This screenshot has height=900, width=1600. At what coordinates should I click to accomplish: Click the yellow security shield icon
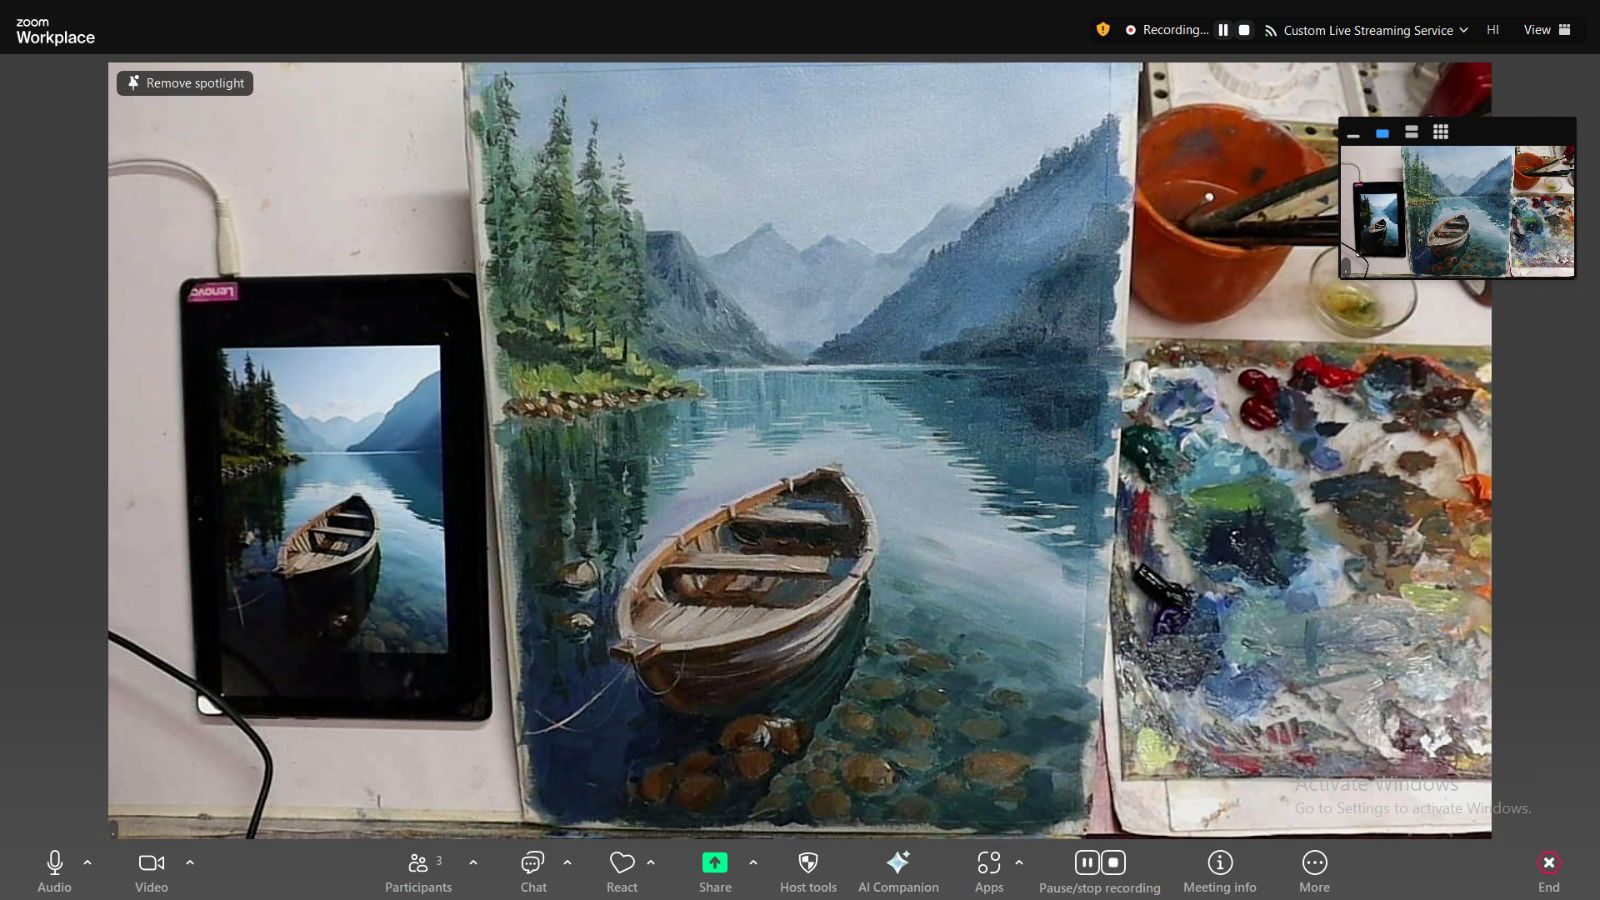1103,29
